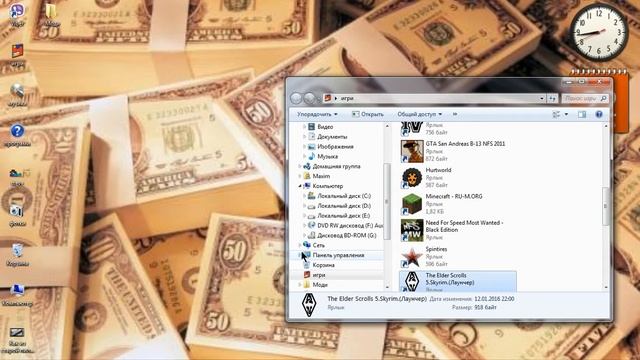Show more toolbar commands via double chevron

455,114
